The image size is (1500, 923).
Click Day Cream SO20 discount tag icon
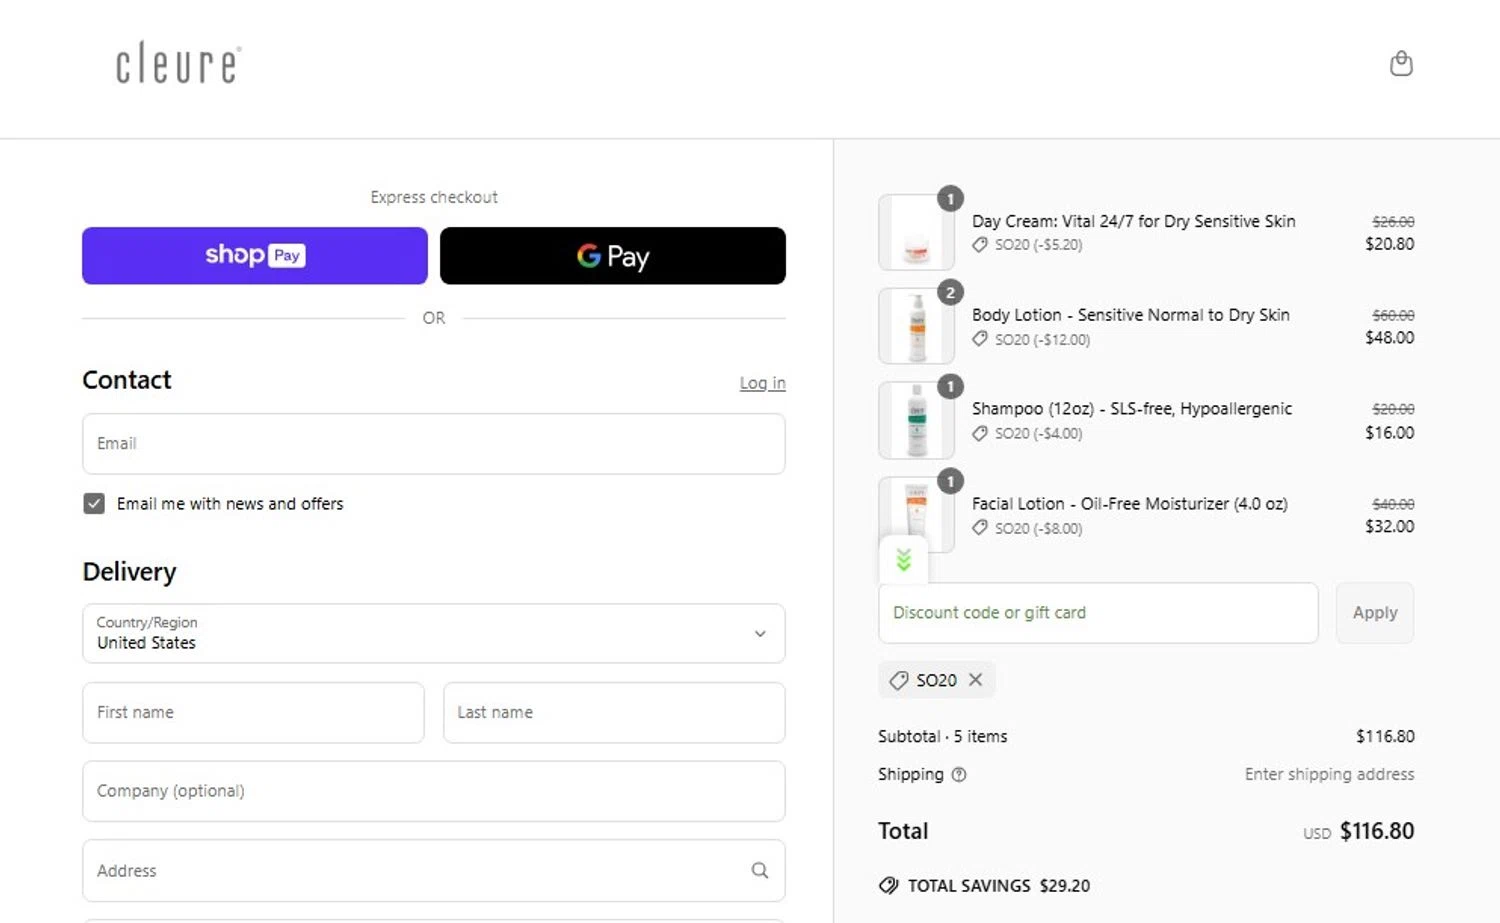point(980,245)
